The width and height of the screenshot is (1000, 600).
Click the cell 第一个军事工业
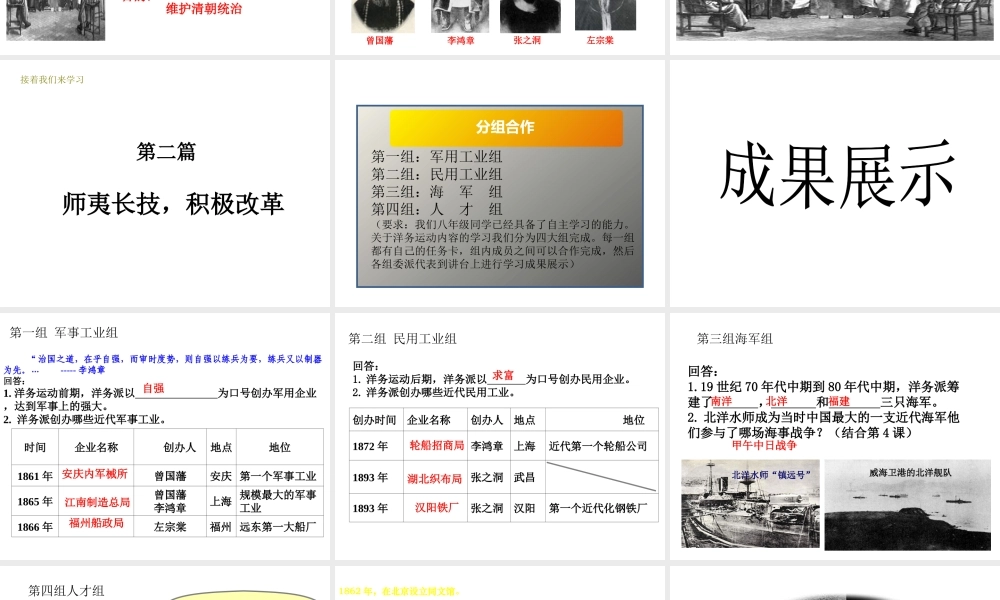tap(278, 476)
